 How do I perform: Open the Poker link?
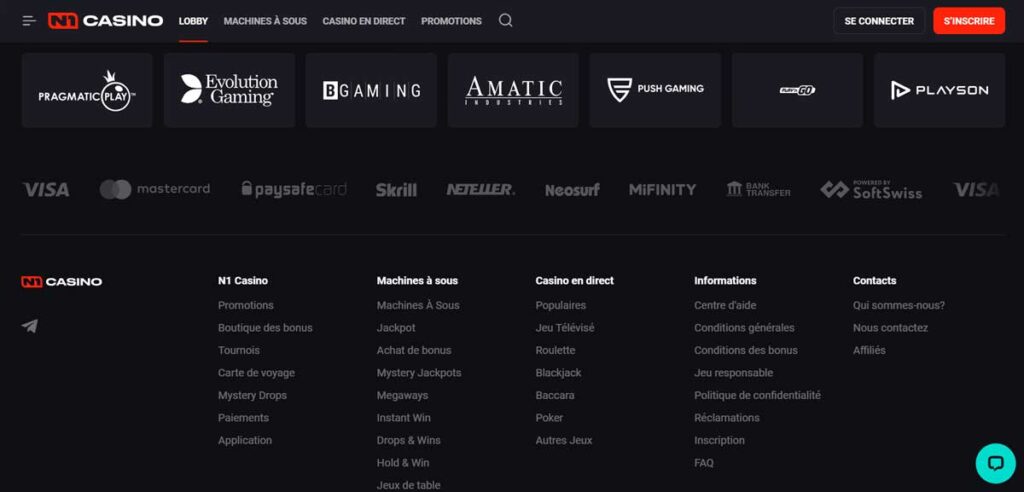(x=549, y=418)
